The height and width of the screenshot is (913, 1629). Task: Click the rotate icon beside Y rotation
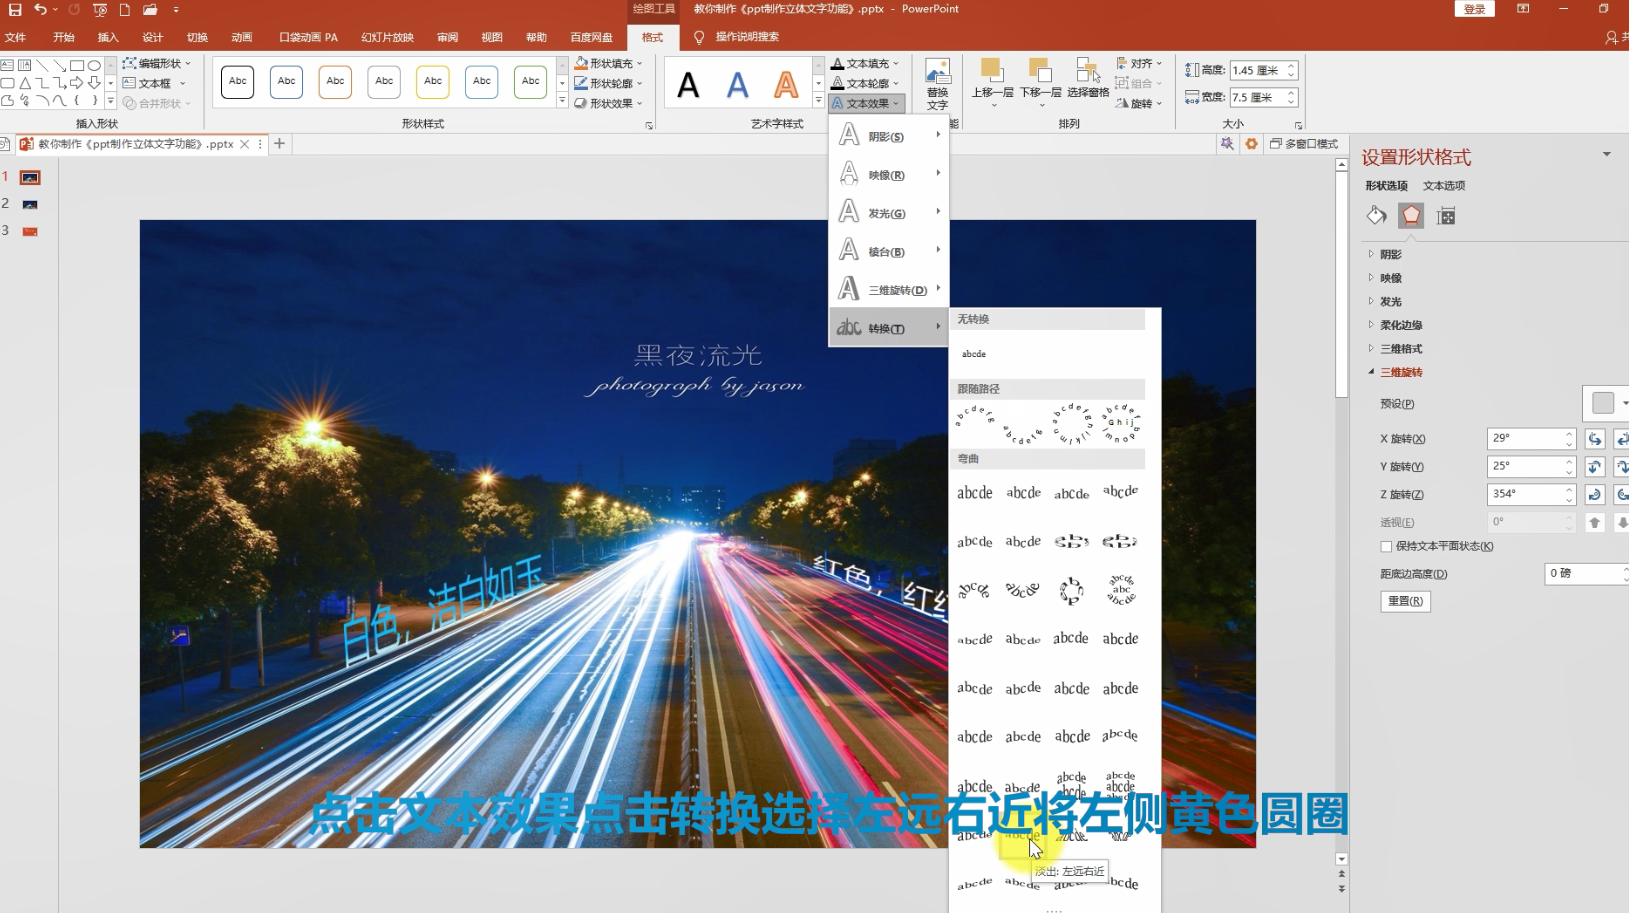click(x=1595, y=467)
